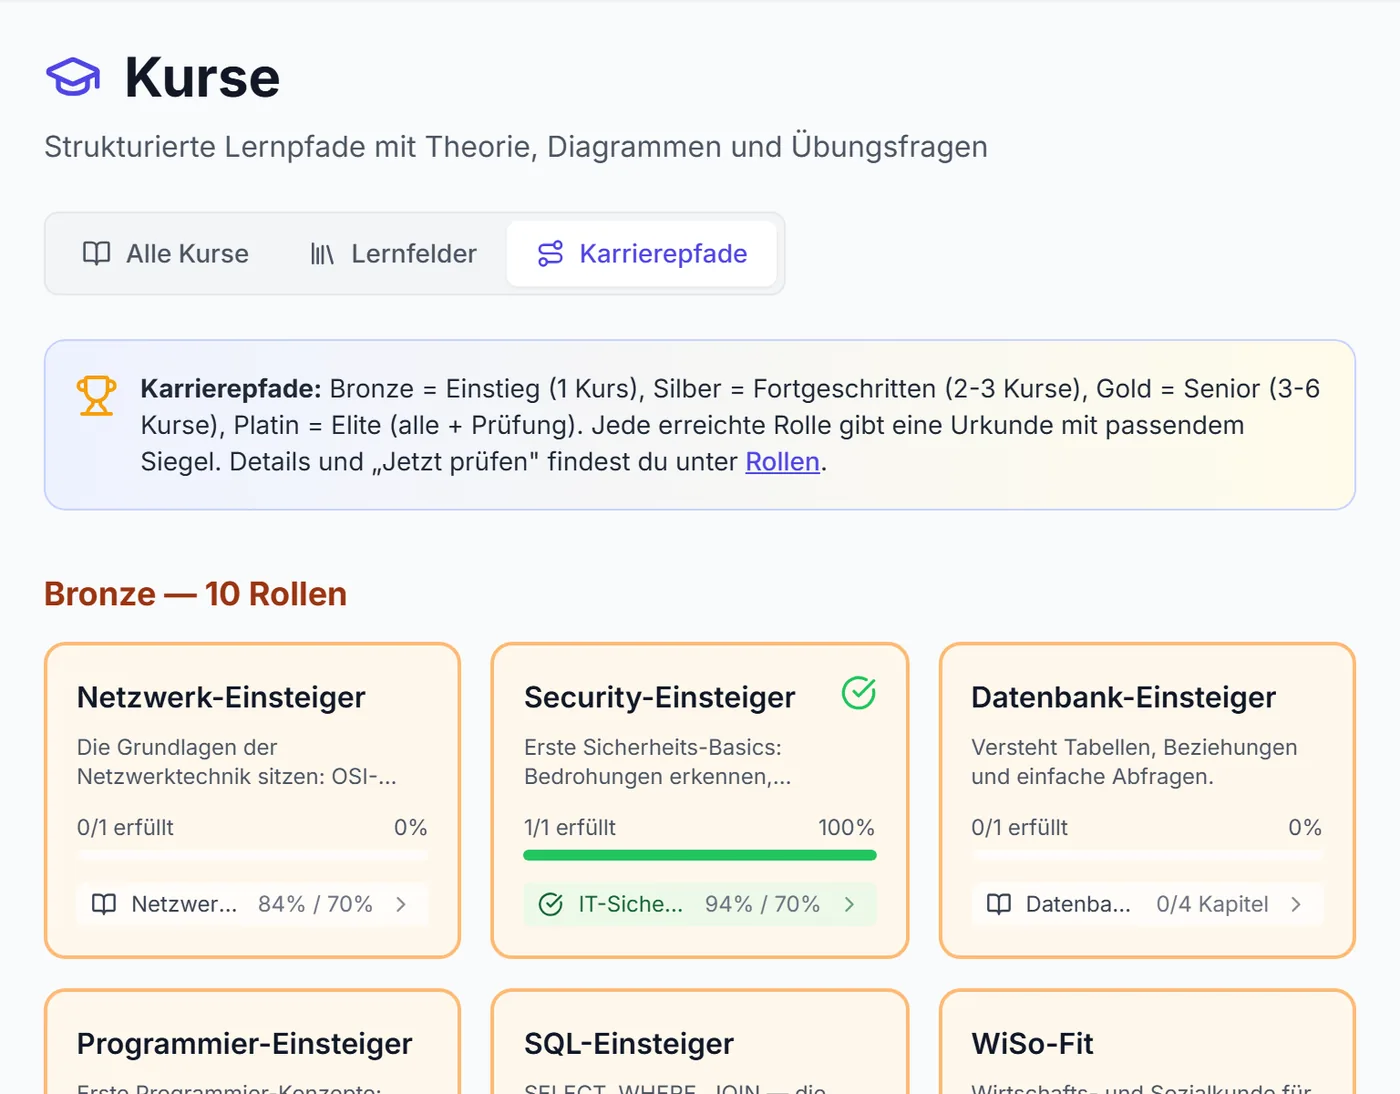
Task: Select the Security-Einsteiger card title
Action: click(660, 697)
